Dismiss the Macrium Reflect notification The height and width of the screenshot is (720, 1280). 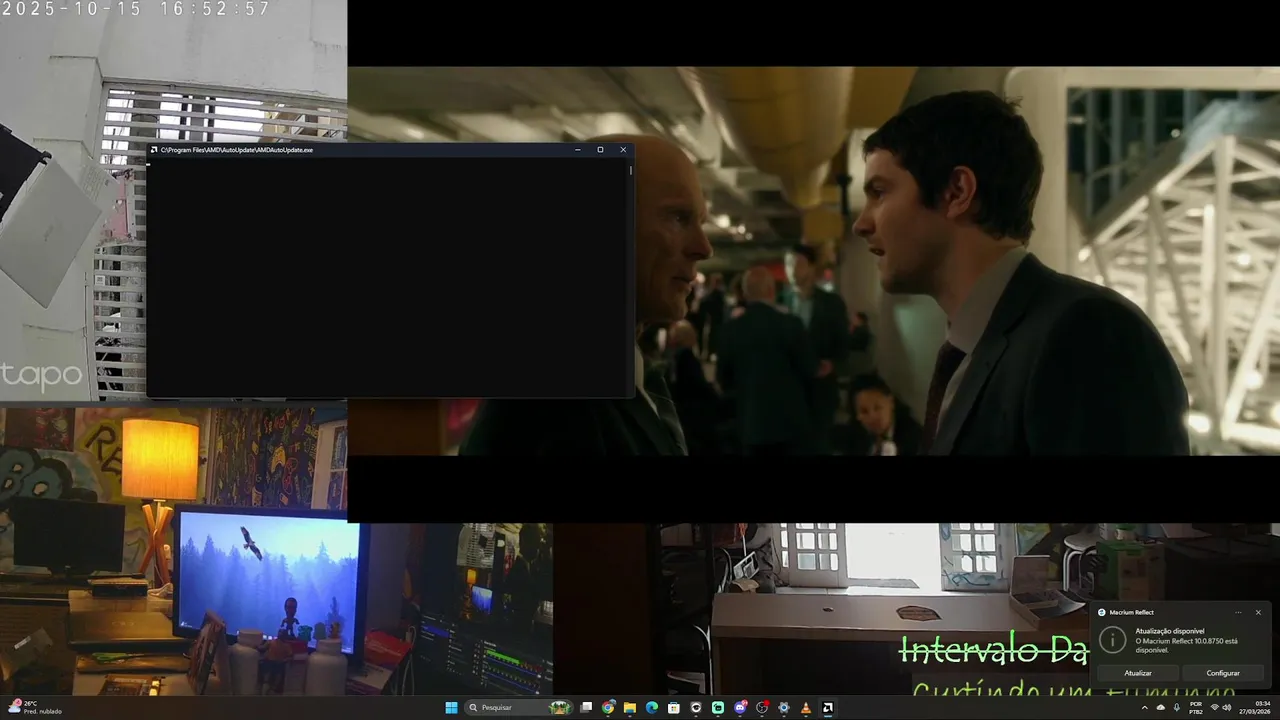[x=1258, y=612]
